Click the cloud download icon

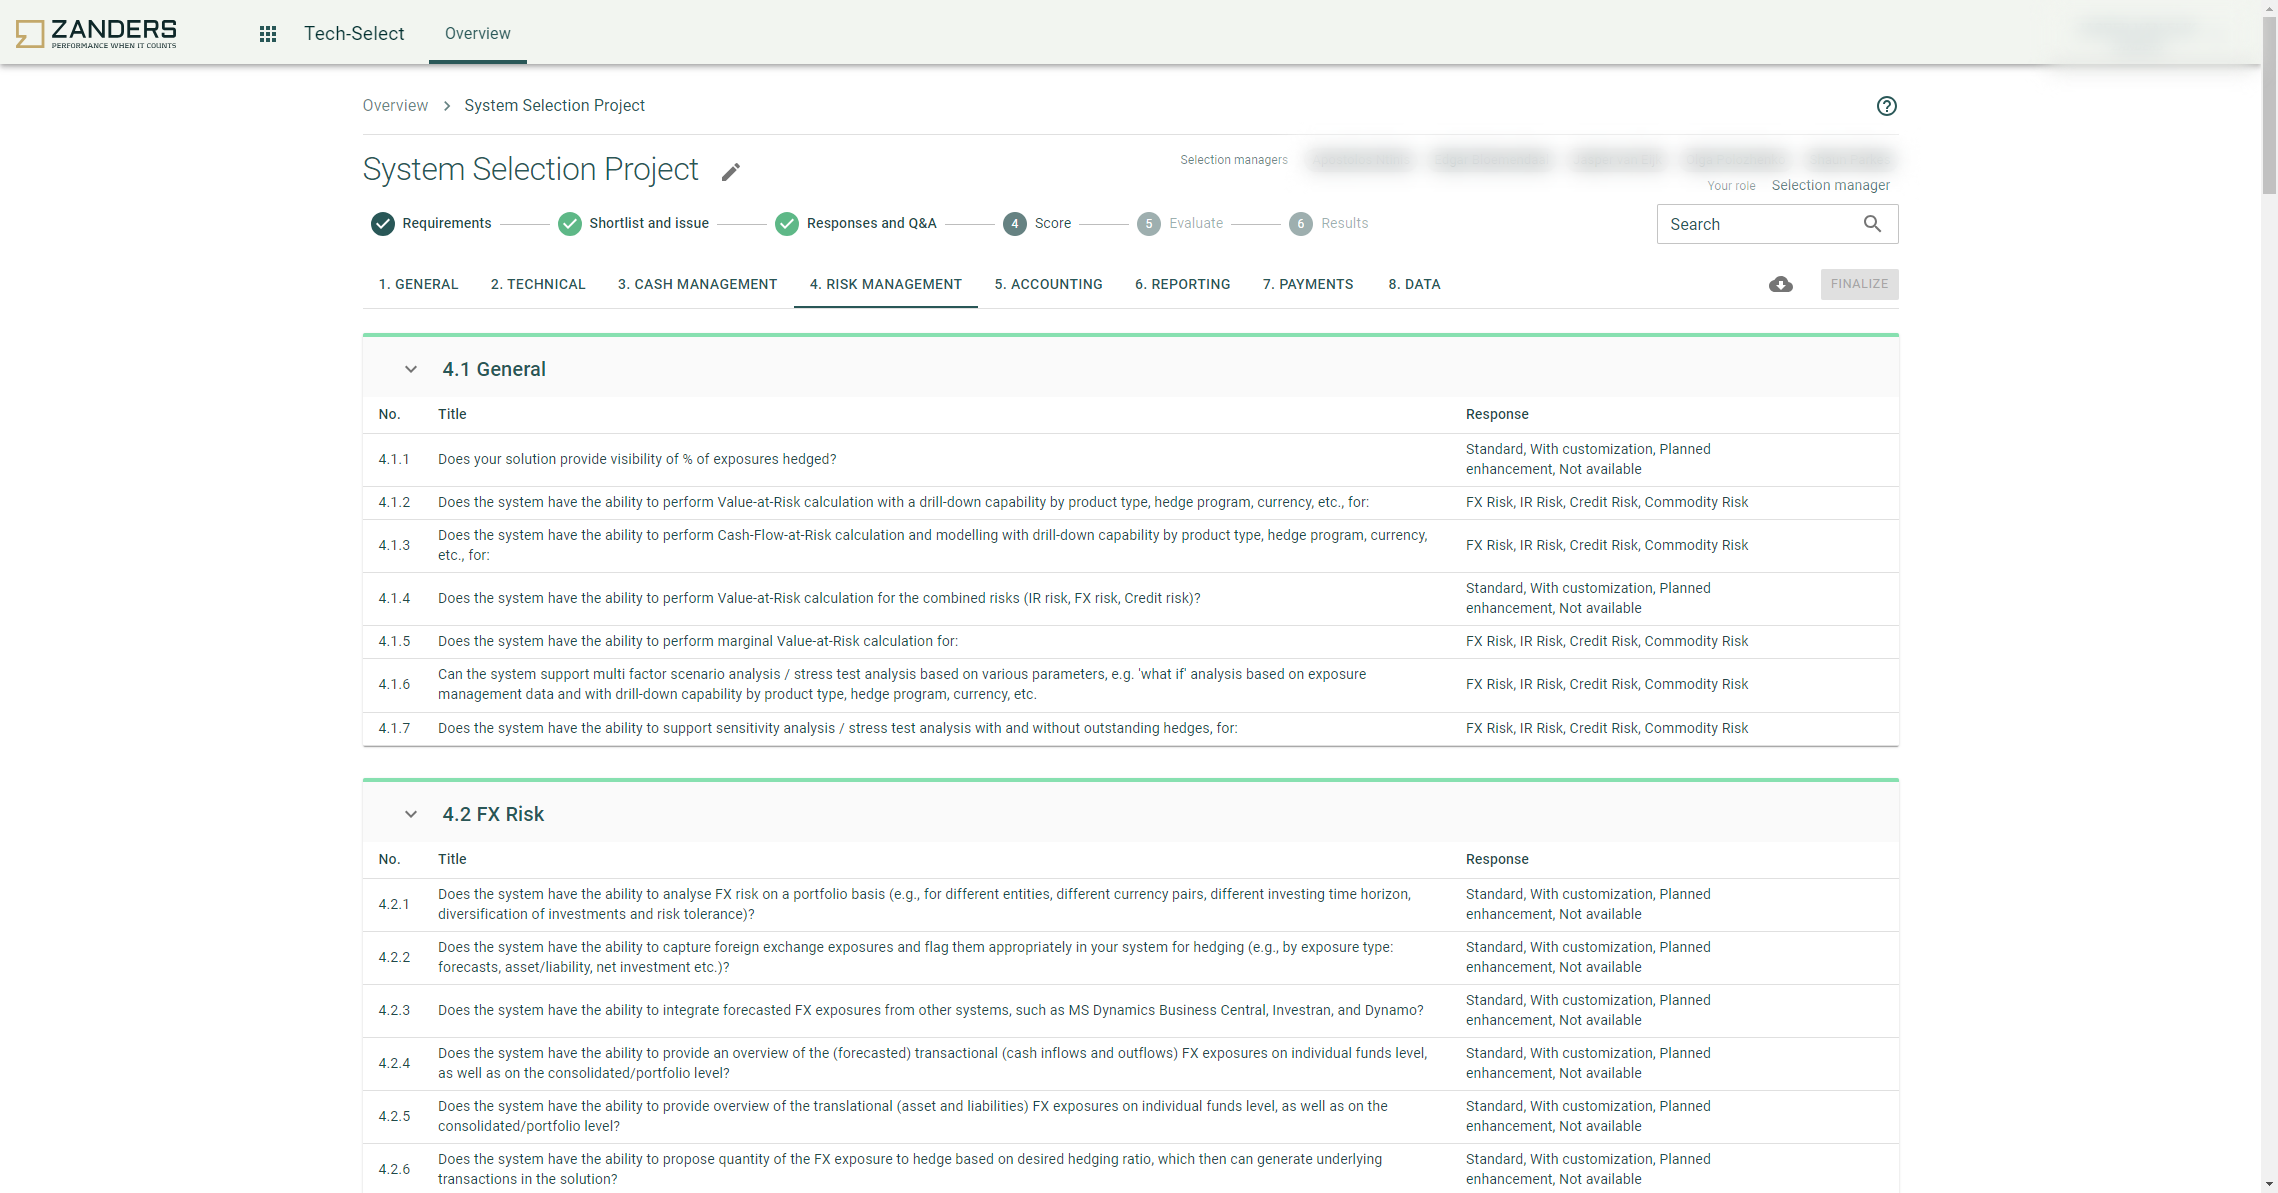click(x=1780, y=285)
